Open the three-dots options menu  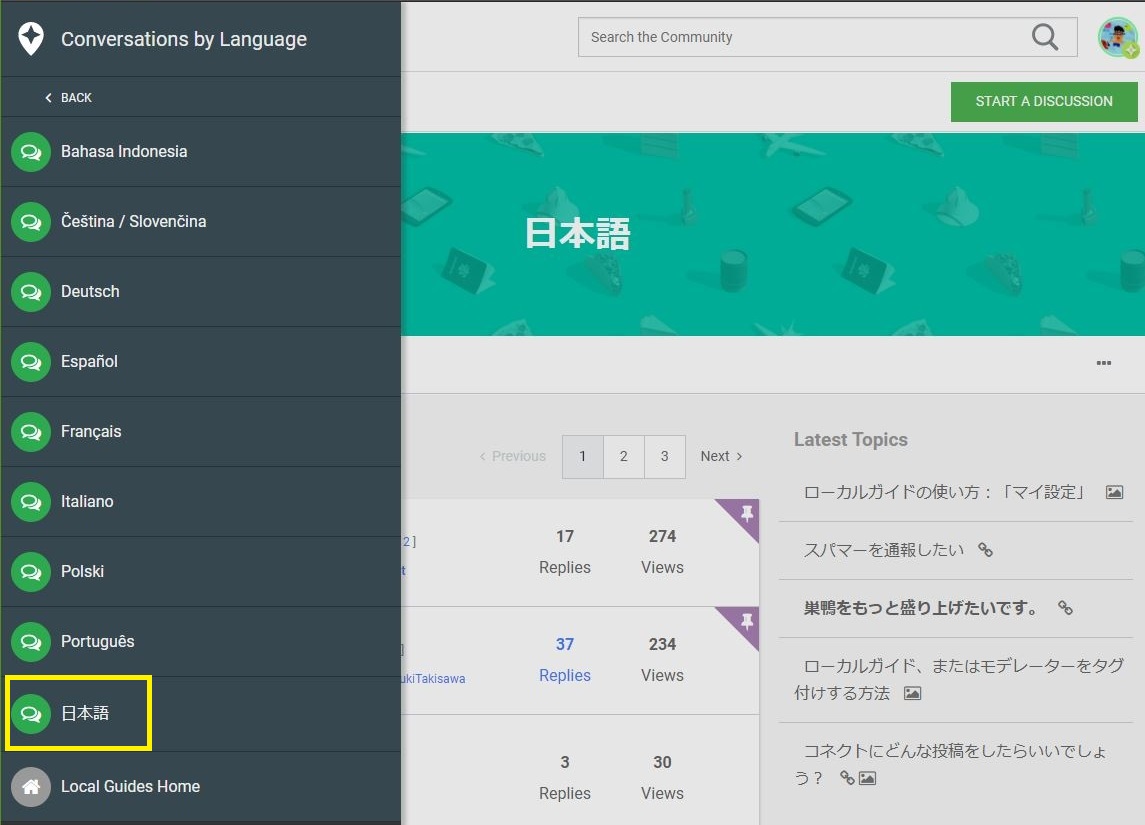click(x=1103, y=363)
